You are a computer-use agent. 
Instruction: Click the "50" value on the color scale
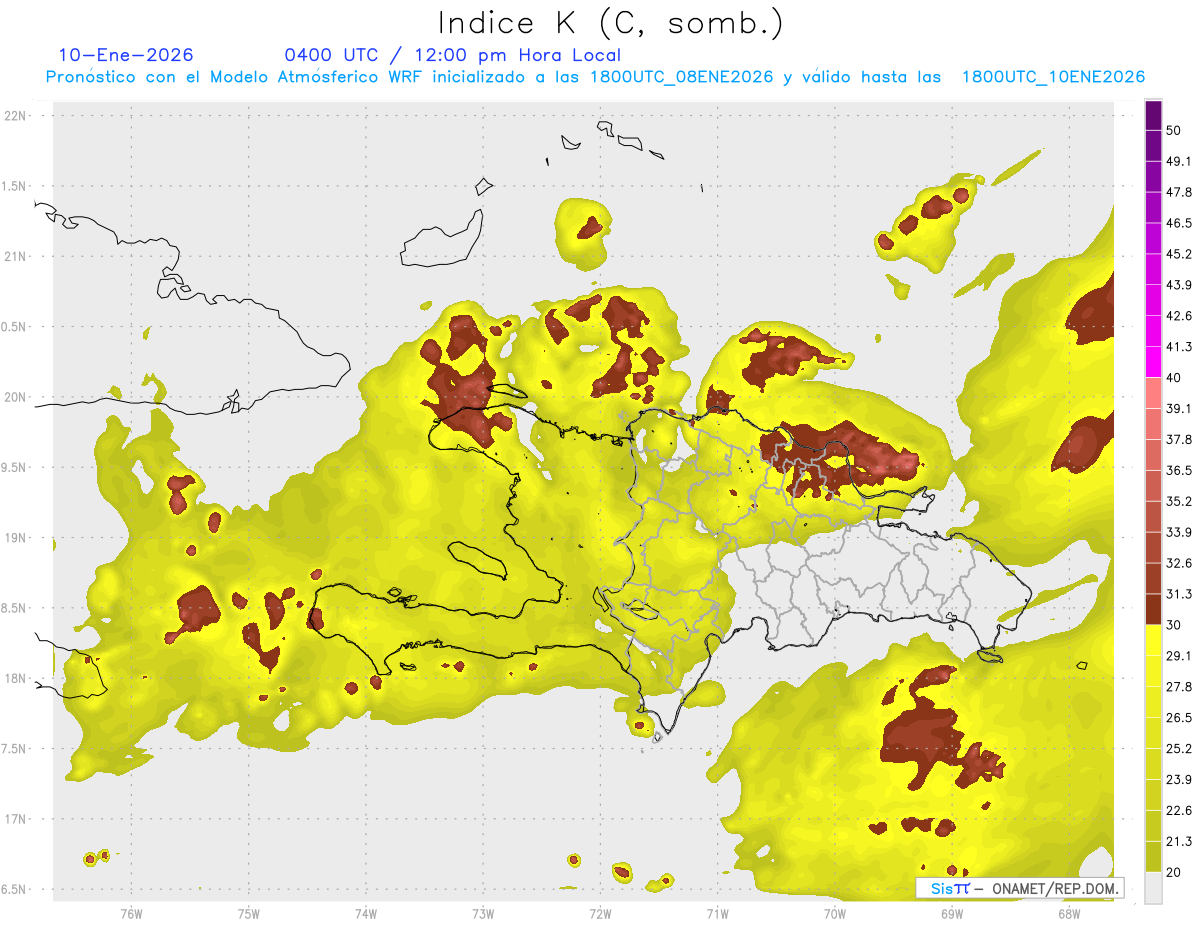click(x=1175, y=131)
